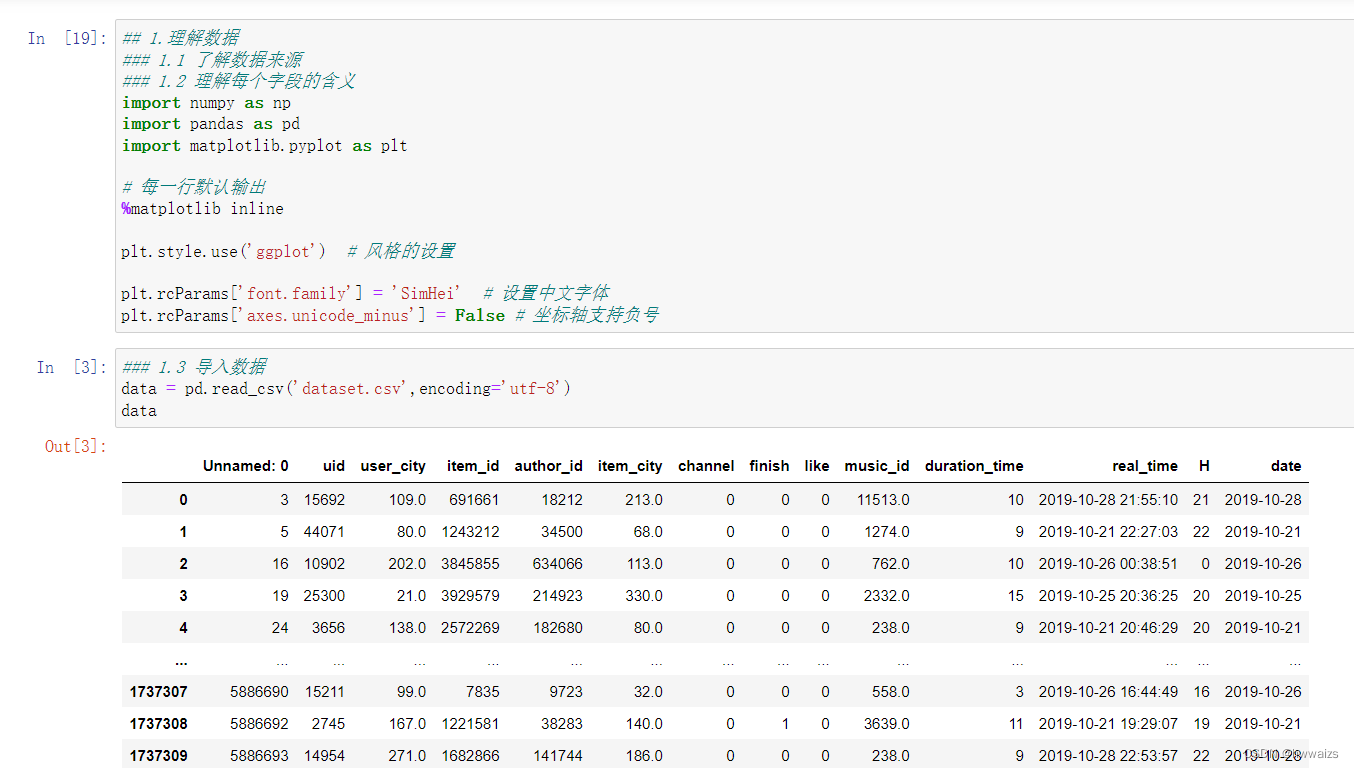This screenshot has height=768, width=1354.
Task: Click item_city value 330.0
Action: 644,596
